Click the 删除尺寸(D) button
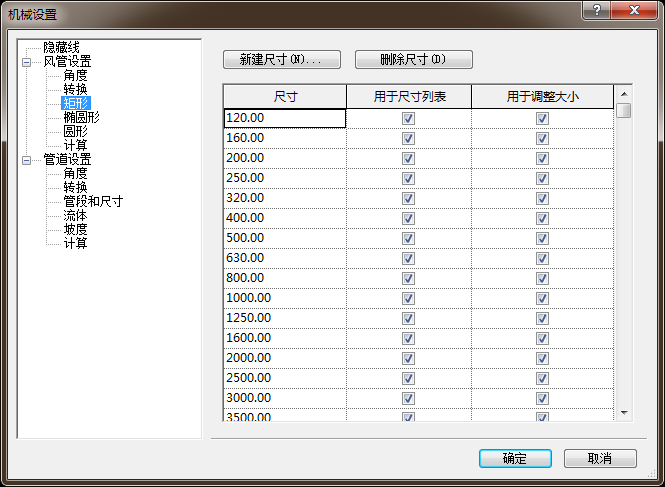 pyautogui.click(x=414, y=59)
